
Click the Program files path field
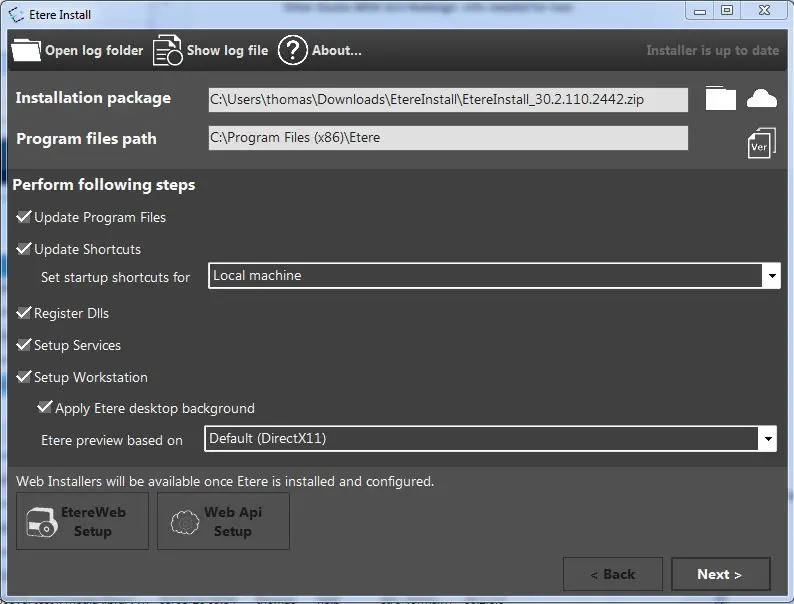(x=447, y=138)
